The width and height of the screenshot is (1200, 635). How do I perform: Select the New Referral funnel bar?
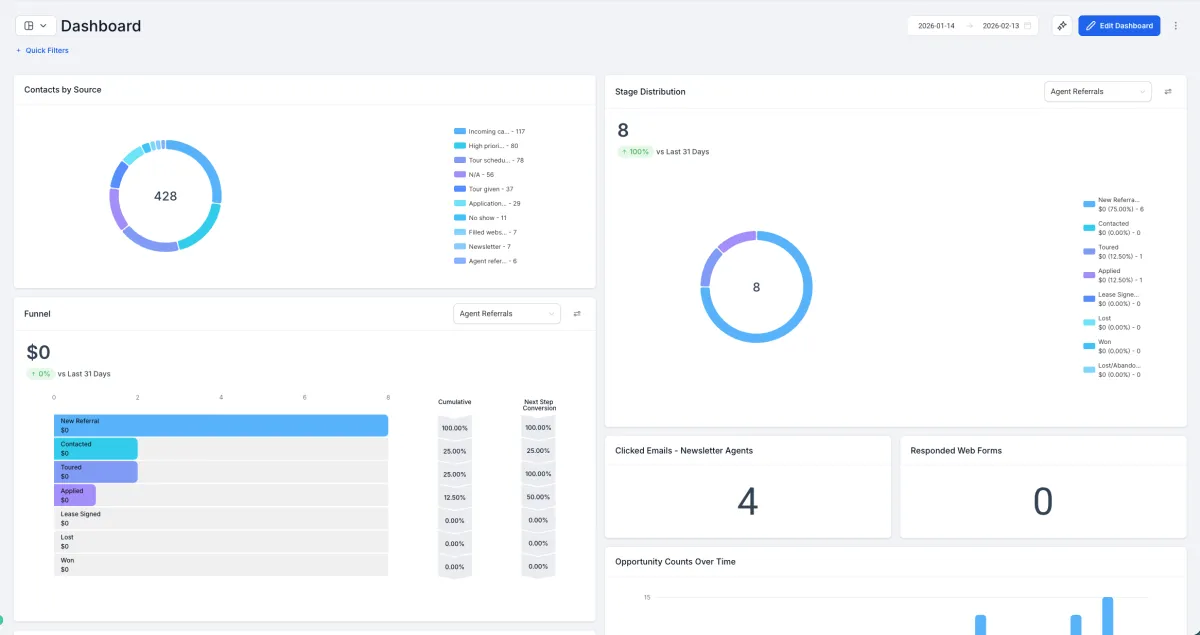tap(220, 426)
